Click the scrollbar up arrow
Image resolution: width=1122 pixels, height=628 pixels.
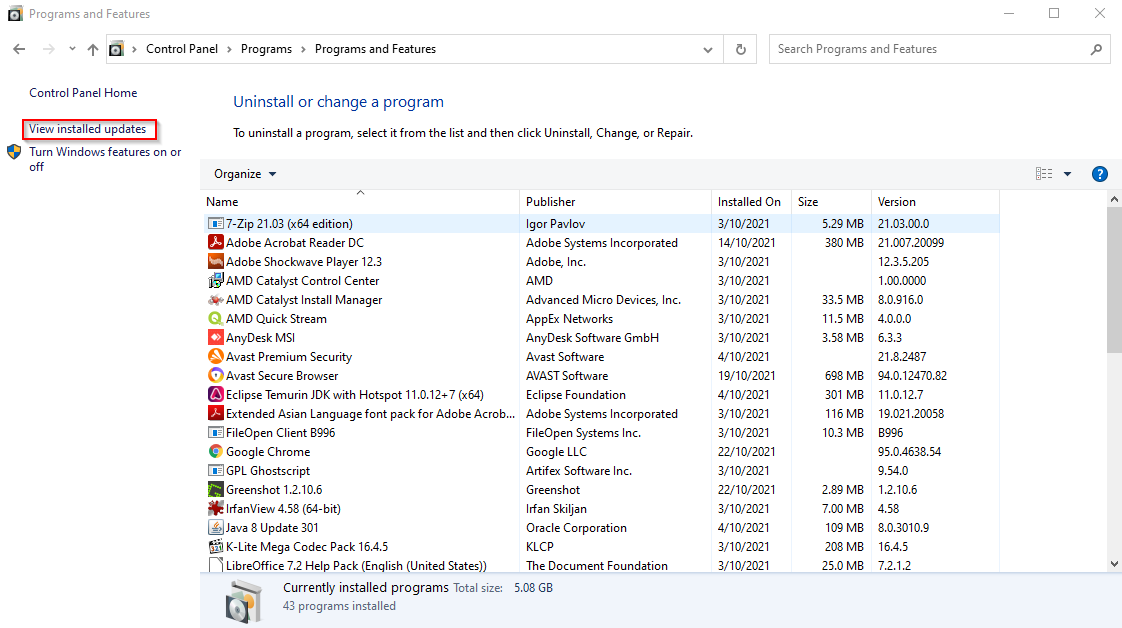(x=1114, y=199)
